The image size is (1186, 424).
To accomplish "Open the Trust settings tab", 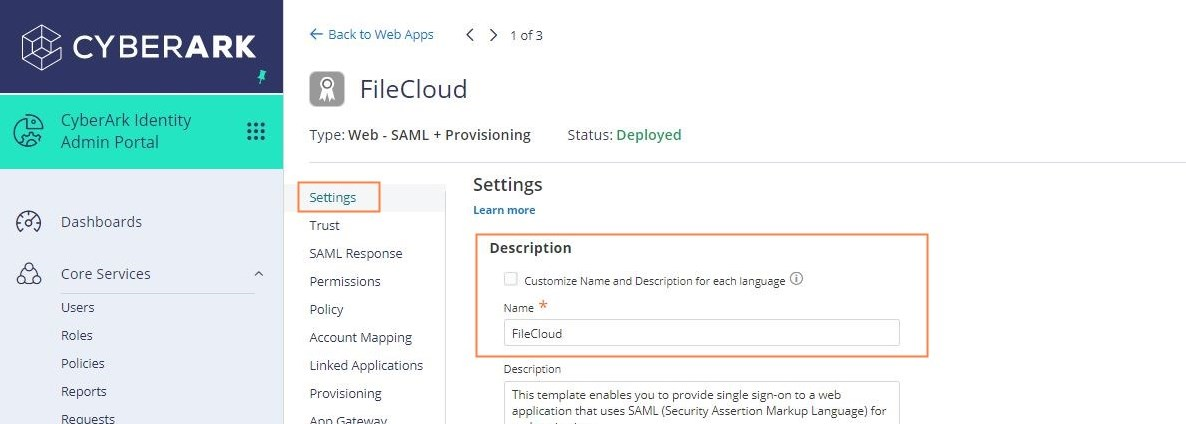I will coord(324,226).
